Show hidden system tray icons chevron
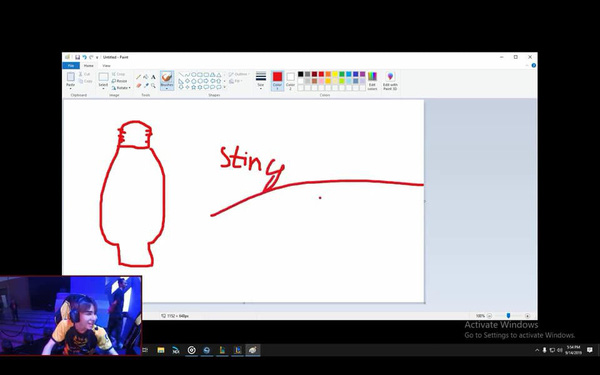 click(x=537, y=350)
